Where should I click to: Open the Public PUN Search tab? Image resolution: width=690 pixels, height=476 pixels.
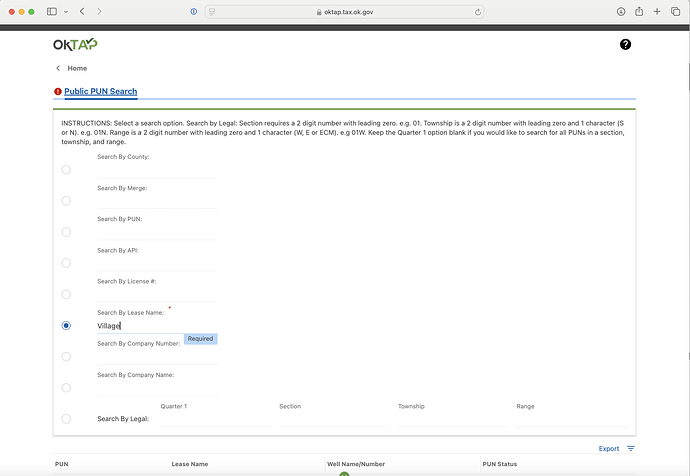[x=101, y=92]
